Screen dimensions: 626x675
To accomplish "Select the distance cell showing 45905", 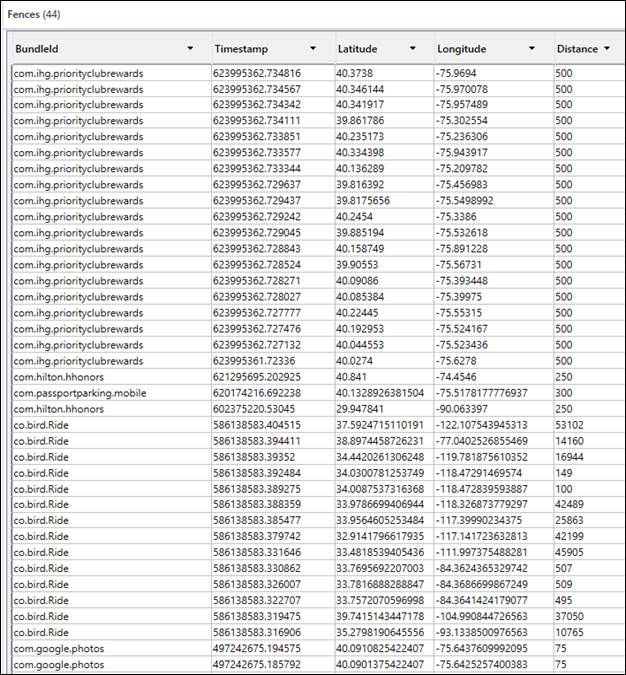I will tap(572, 553).
